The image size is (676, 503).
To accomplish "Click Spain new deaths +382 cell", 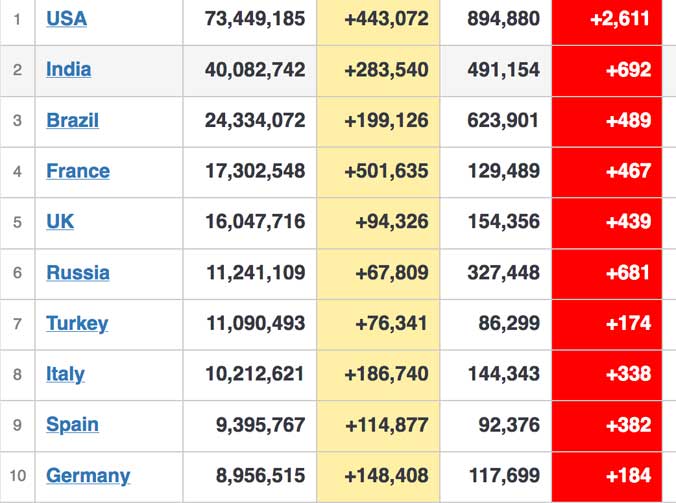I will pyautogui.click(x=607, y=426).
